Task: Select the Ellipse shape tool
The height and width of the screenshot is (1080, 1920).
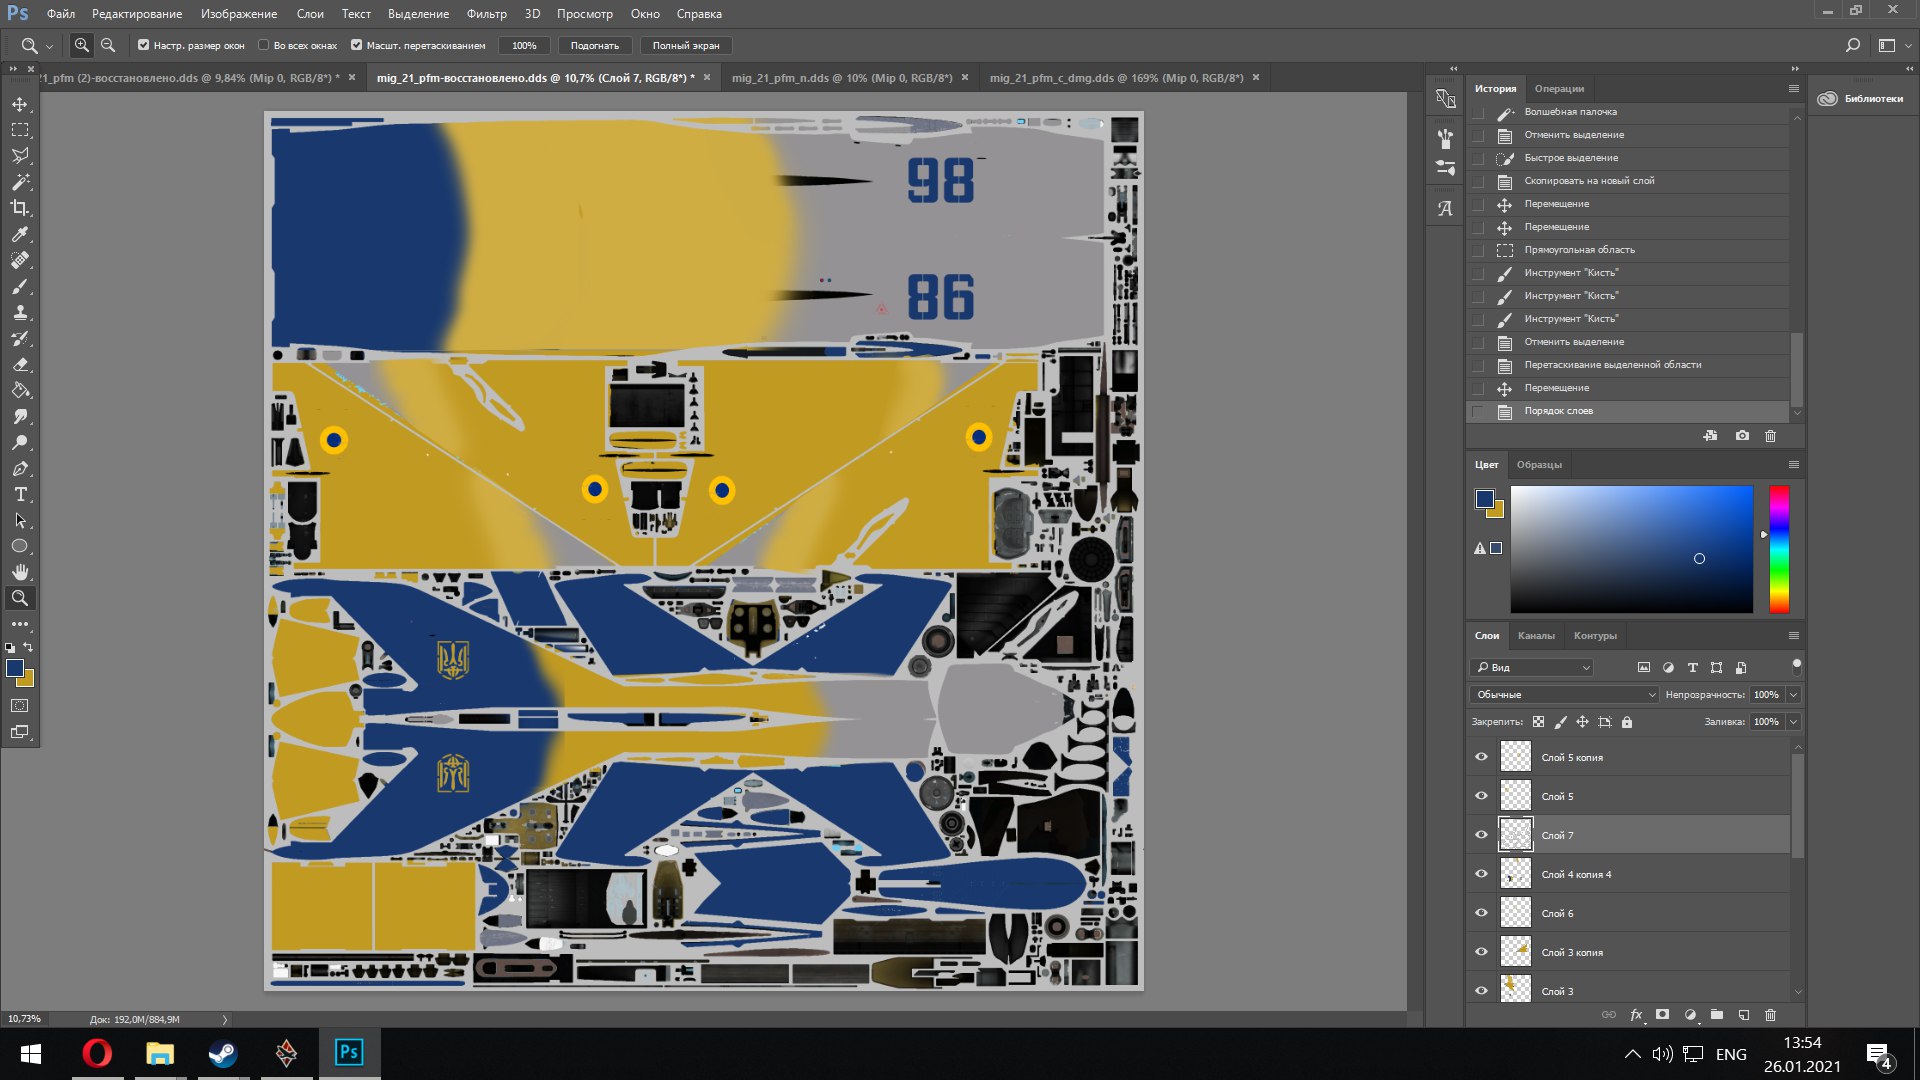Action: point(20,546)
